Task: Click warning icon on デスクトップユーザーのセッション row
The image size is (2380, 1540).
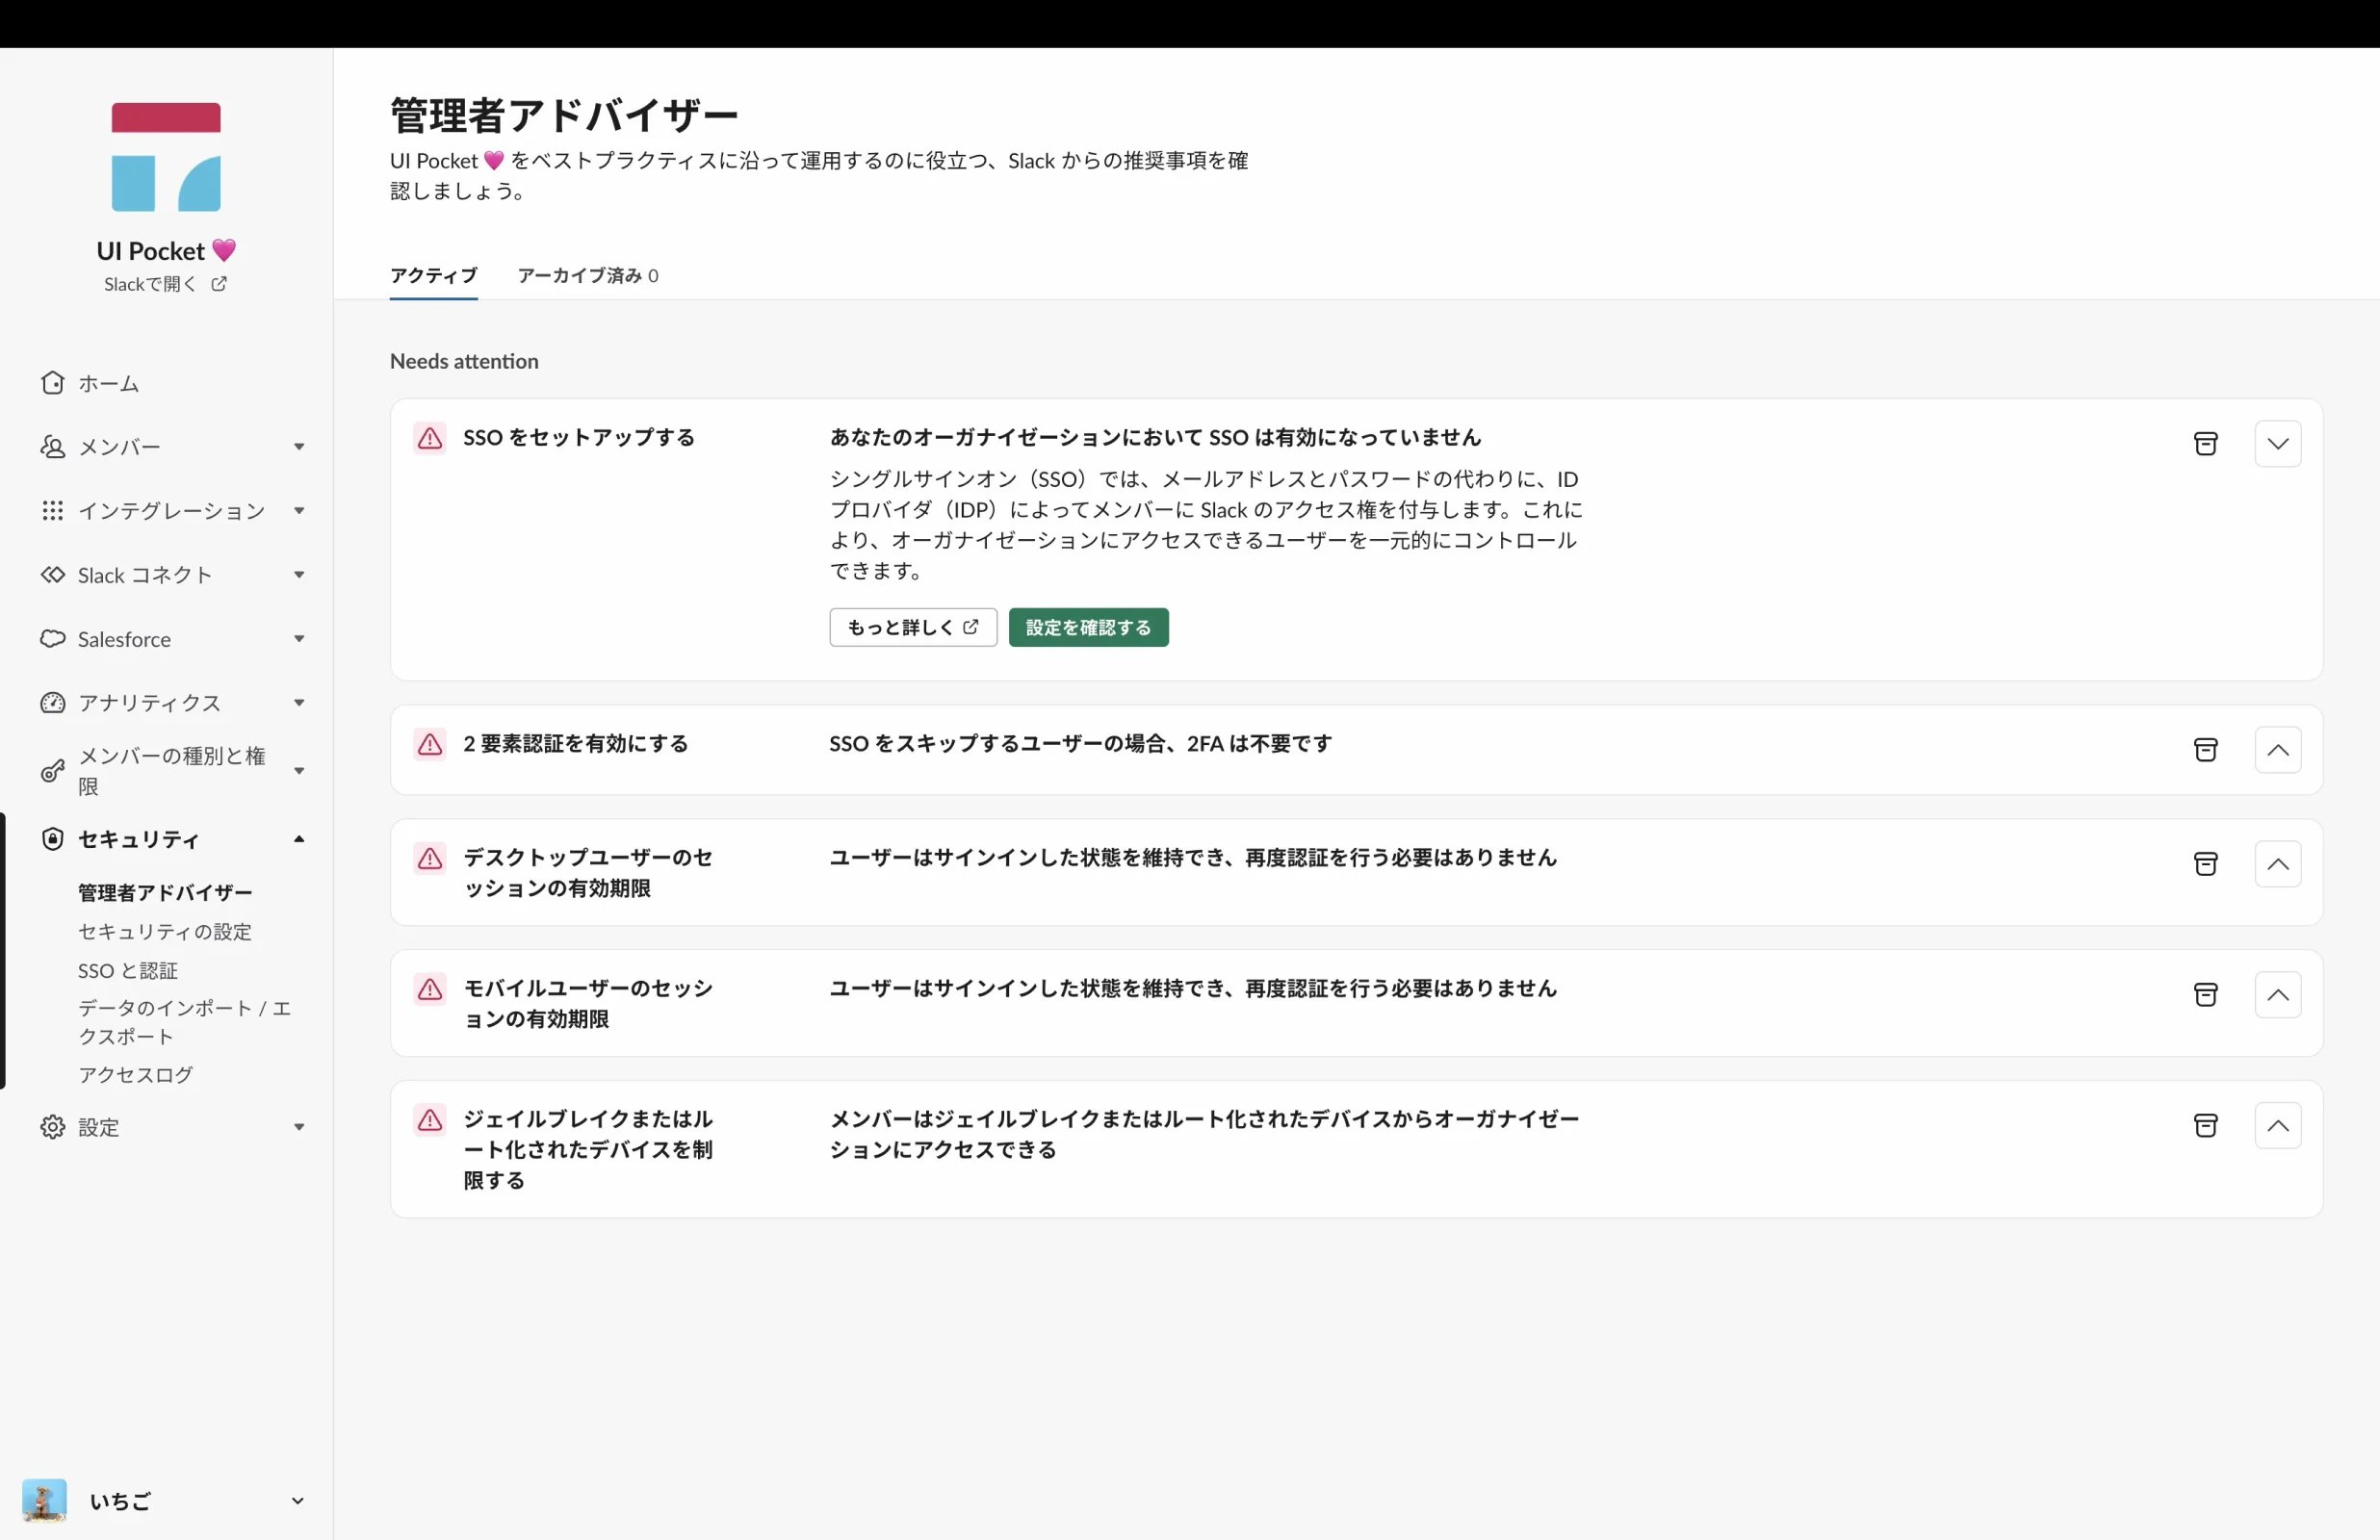Action: (430, 858)
